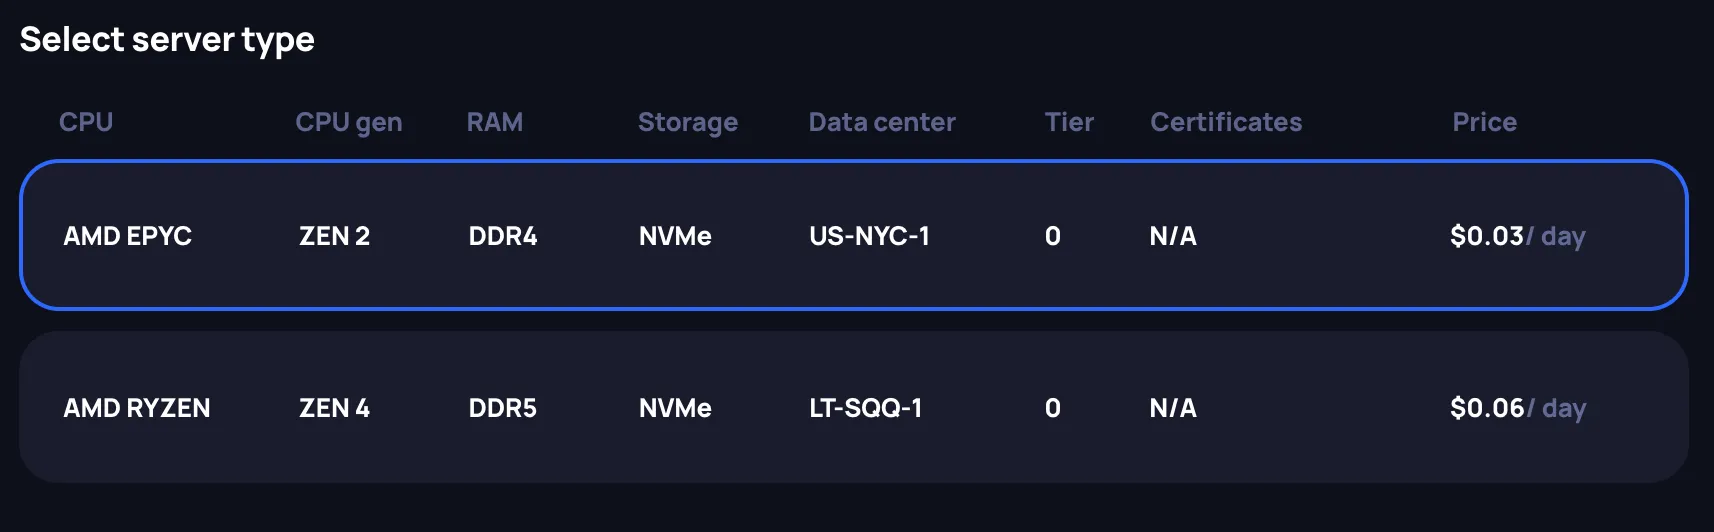
Task: Click the RAM column header
Action: point(494,122)
